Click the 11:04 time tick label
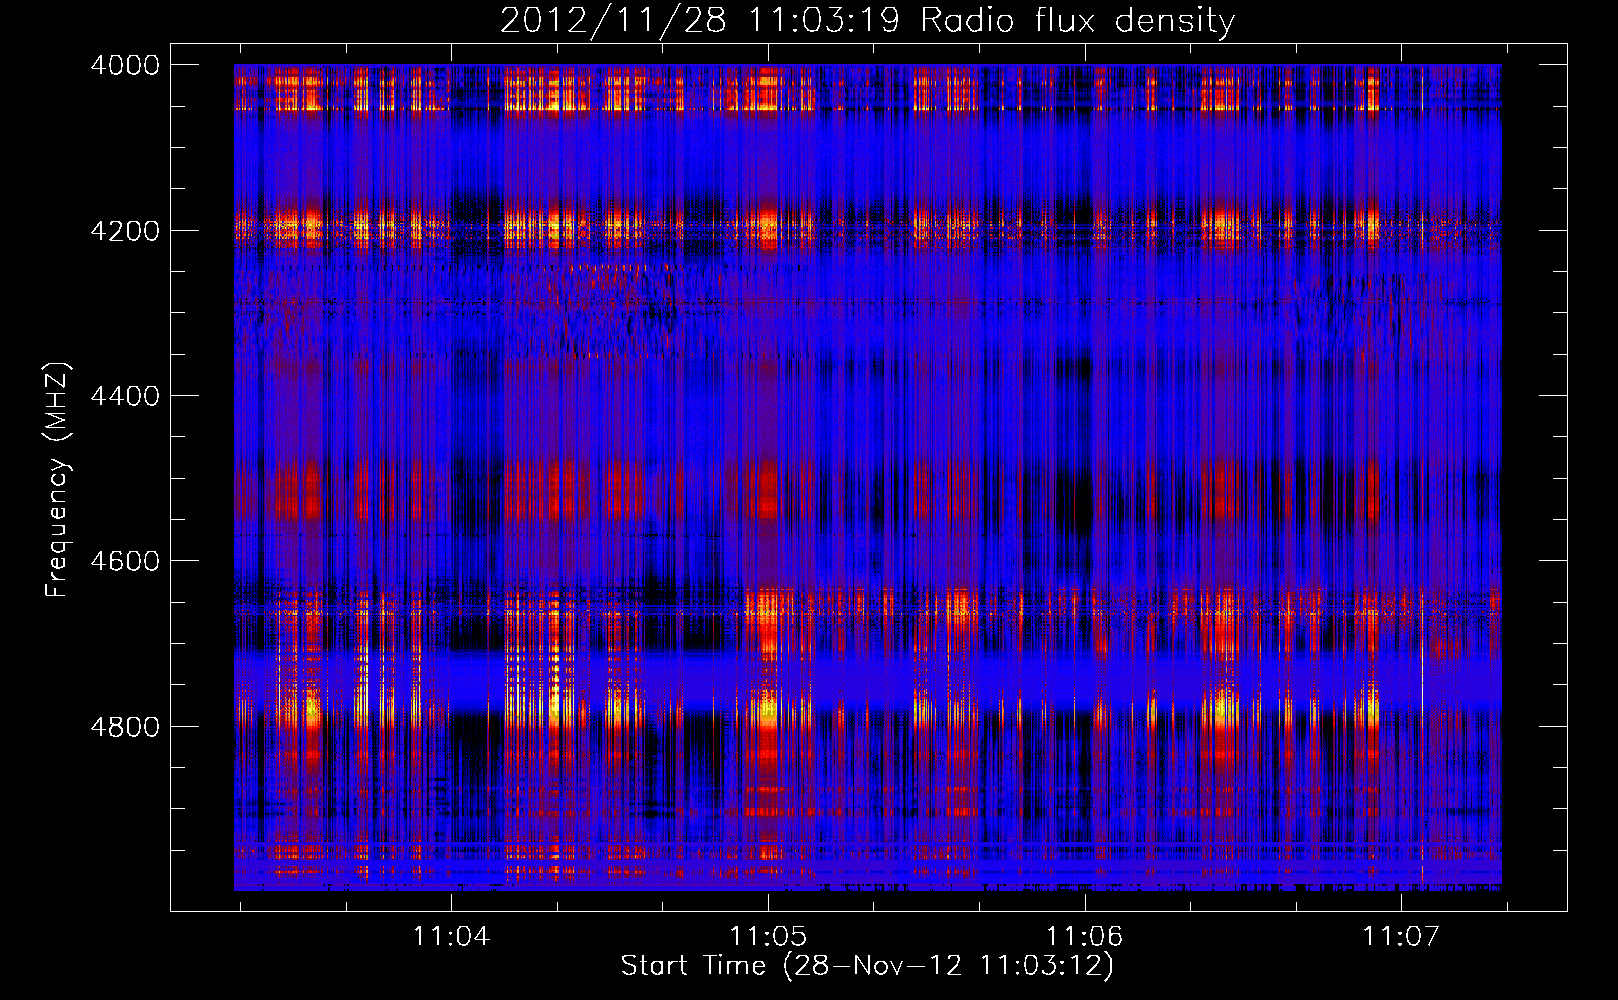This screenshot has height=1000, width=1618. (451, 937)
